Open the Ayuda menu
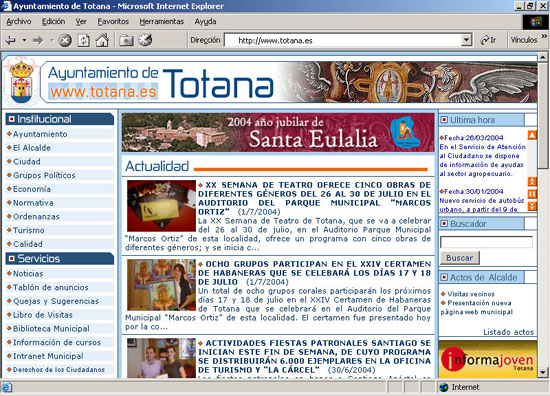Viewport: 550px width, 396px height. point(205,22)
